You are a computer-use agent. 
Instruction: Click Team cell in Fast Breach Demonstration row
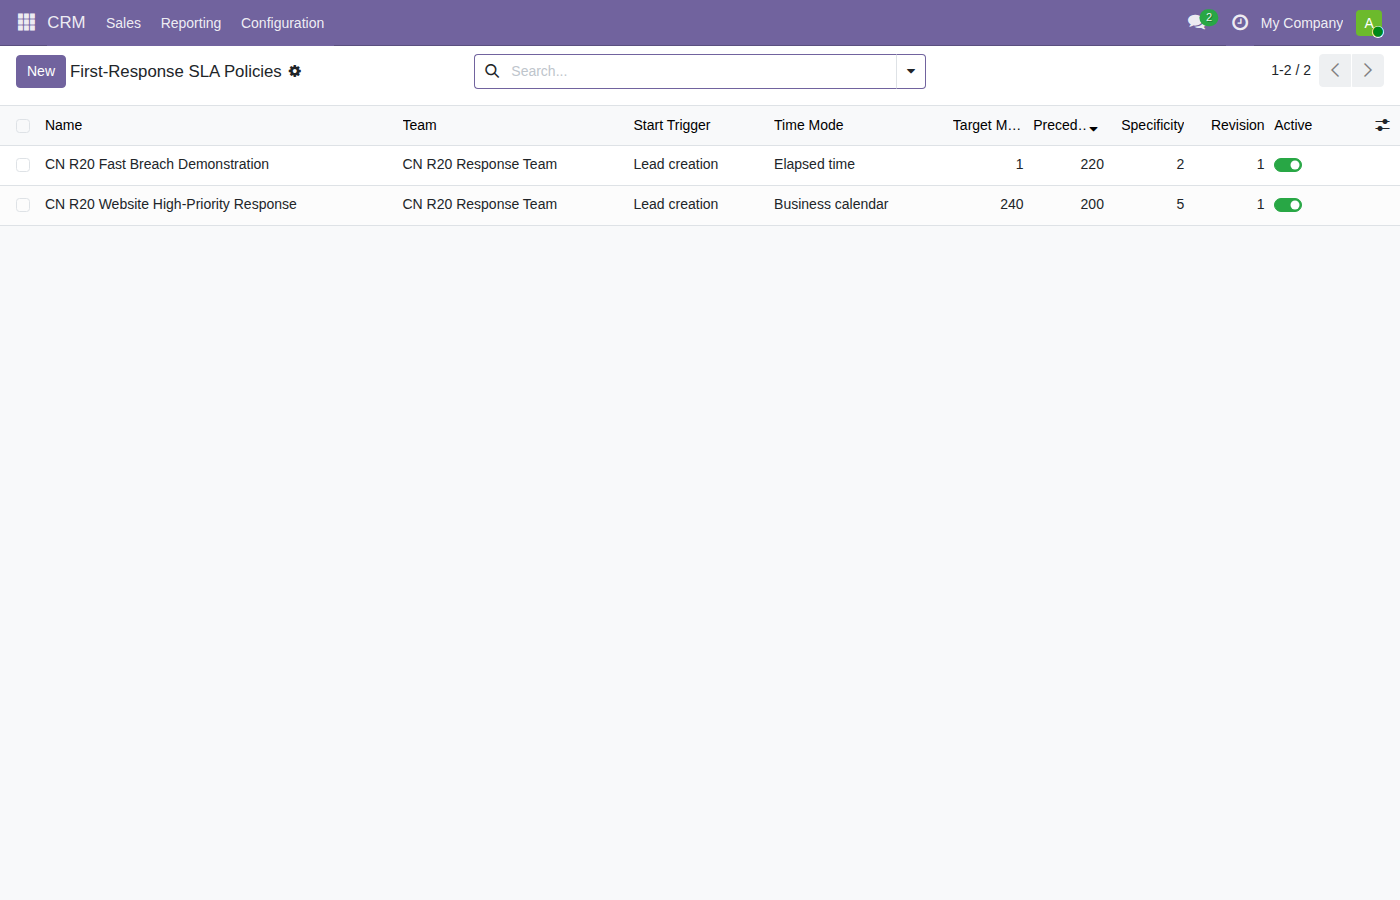[480, 164]
